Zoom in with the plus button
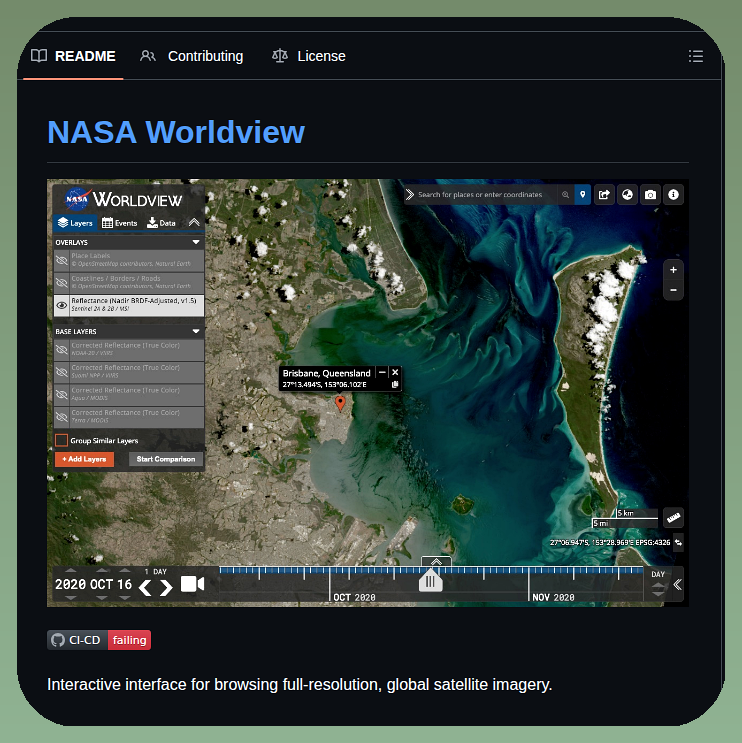Image resolution: width=742 pixels, height=743 pixels. tap(673, 270)
